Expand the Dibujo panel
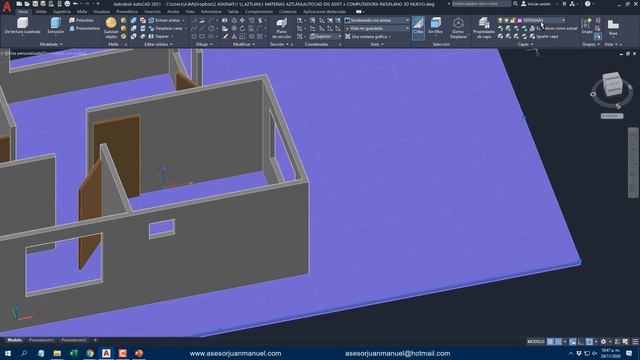 [204, 44]
